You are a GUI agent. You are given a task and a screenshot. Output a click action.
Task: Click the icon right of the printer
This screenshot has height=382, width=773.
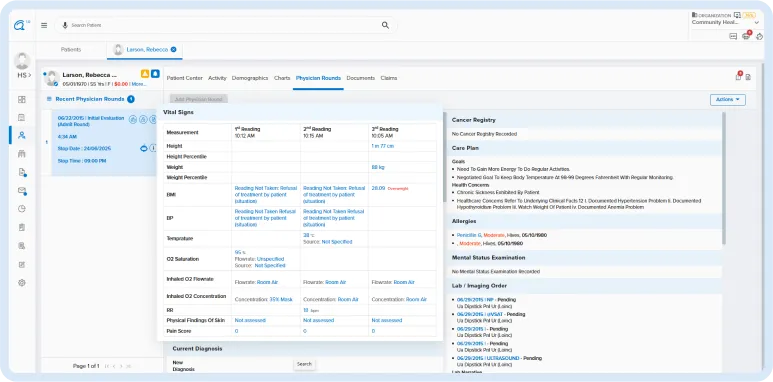[759, 36]
